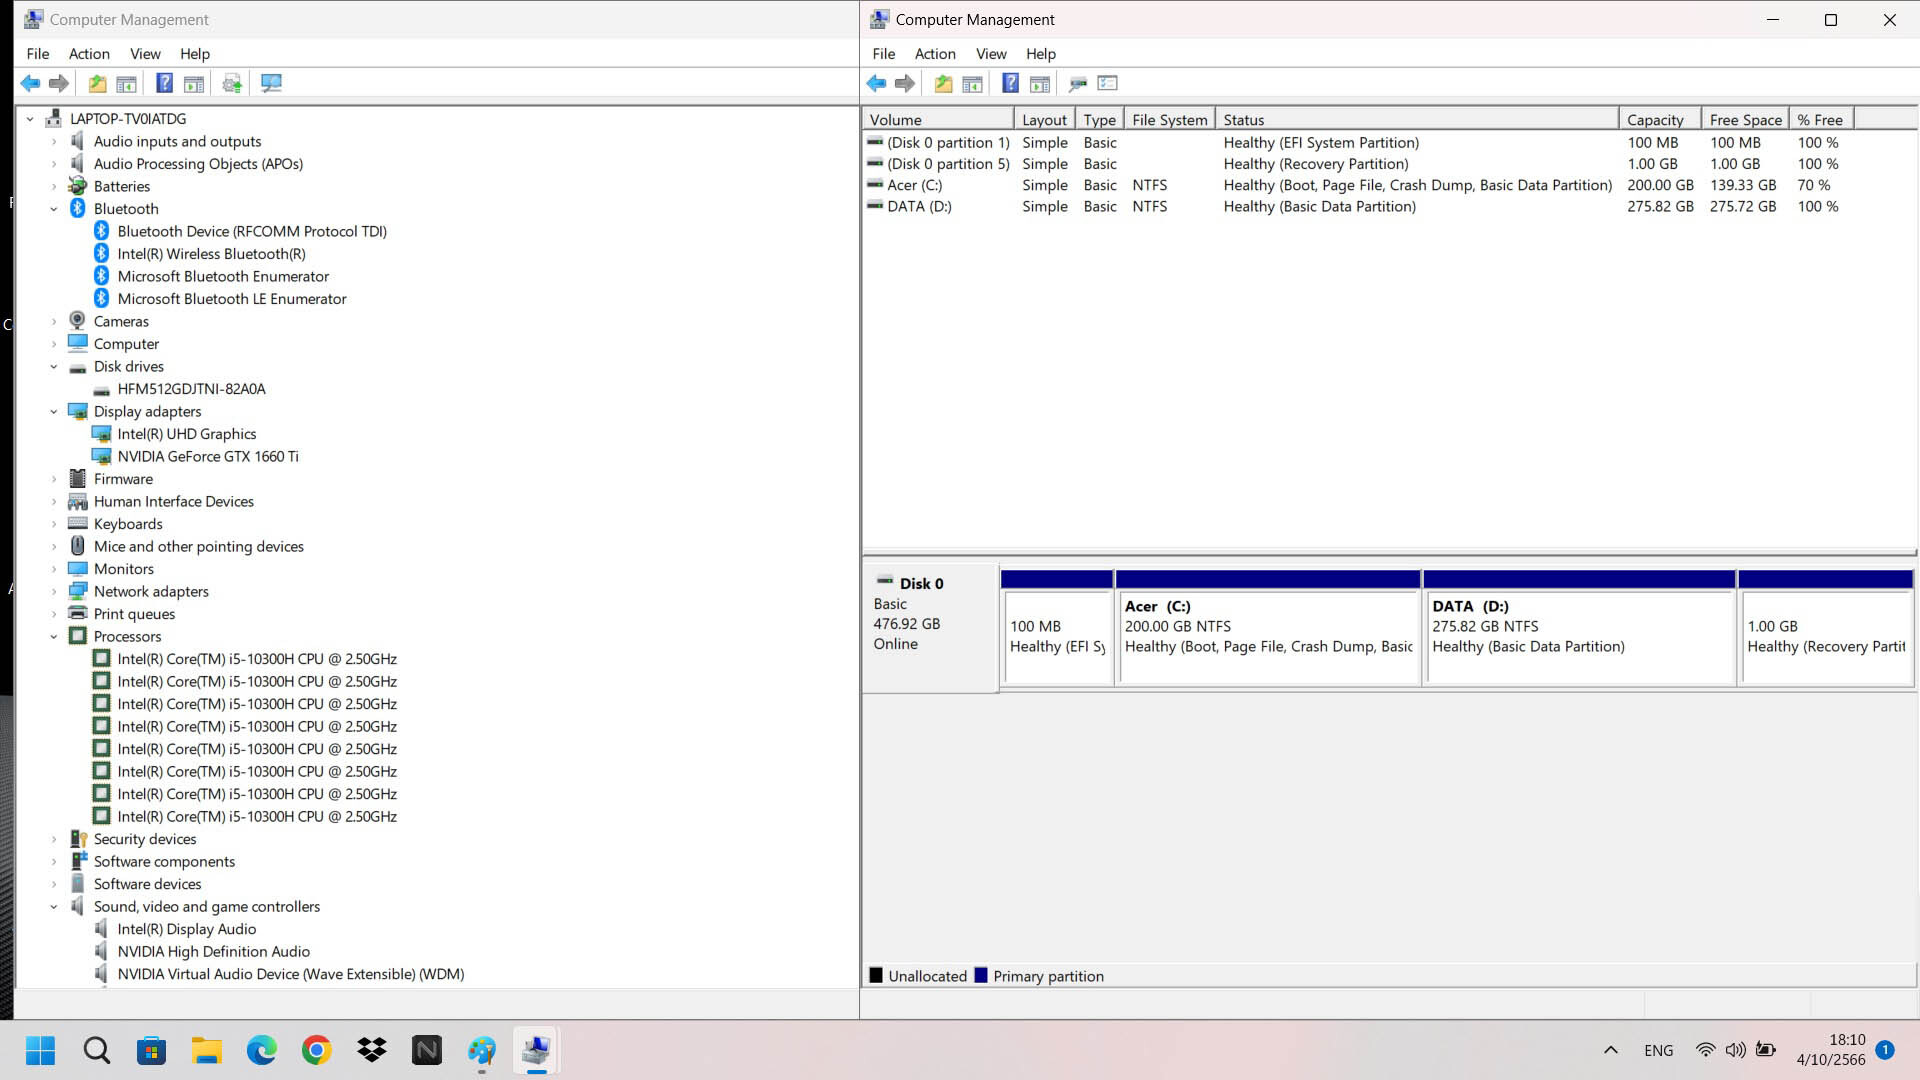Expand the Network adapters category
Viewport: 1920px width, 1080px height.
pyautogui.click(x=54, y=592)
